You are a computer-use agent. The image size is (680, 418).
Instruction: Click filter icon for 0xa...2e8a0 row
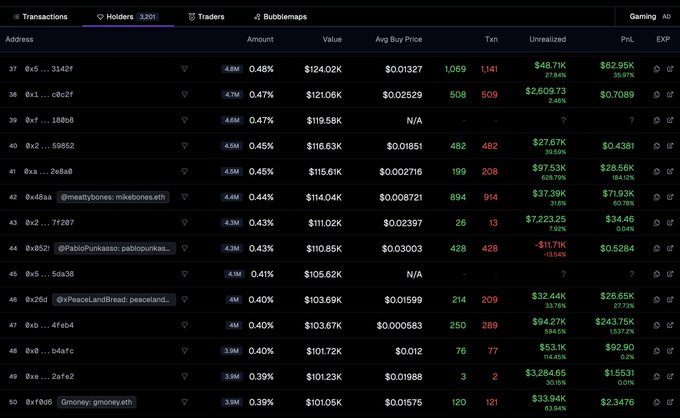[x=185, y=171]
